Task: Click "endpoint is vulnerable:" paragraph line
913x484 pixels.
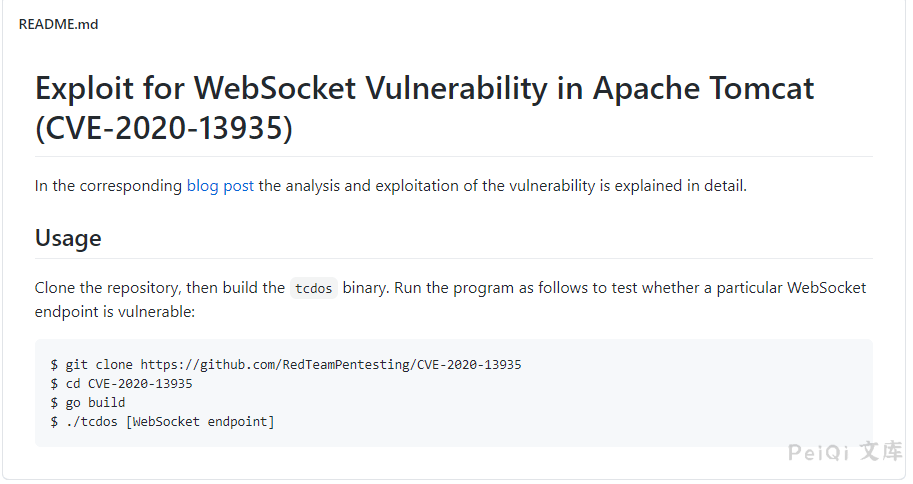Action: pos(114,312)
